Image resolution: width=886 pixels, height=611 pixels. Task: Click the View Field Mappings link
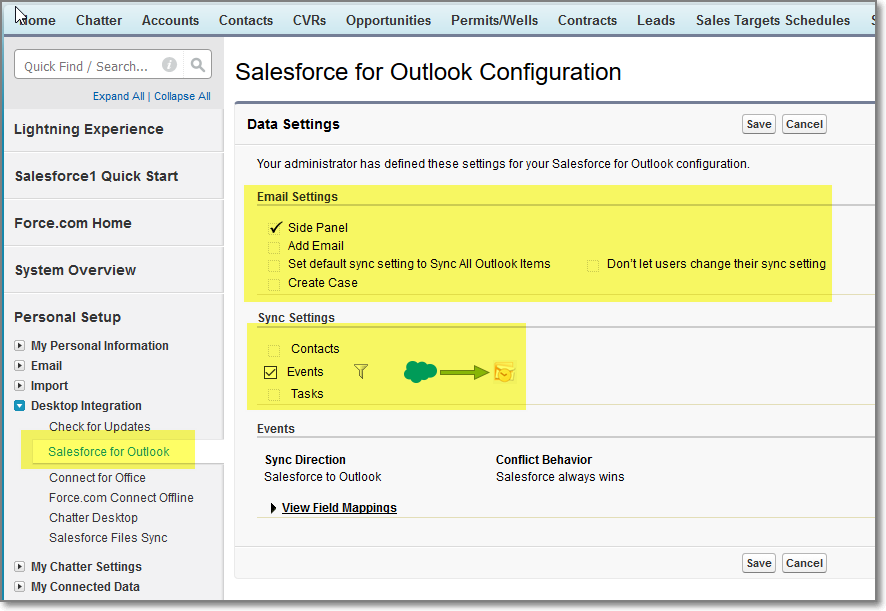[339, 508]
